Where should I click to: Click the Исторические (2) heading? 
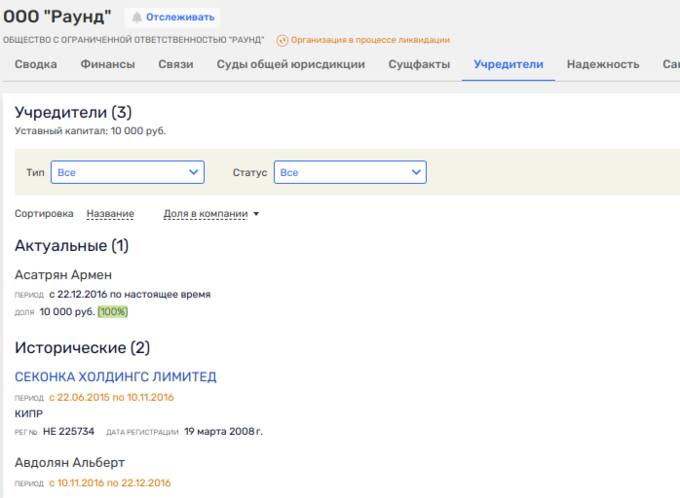(x=82, y=348)
